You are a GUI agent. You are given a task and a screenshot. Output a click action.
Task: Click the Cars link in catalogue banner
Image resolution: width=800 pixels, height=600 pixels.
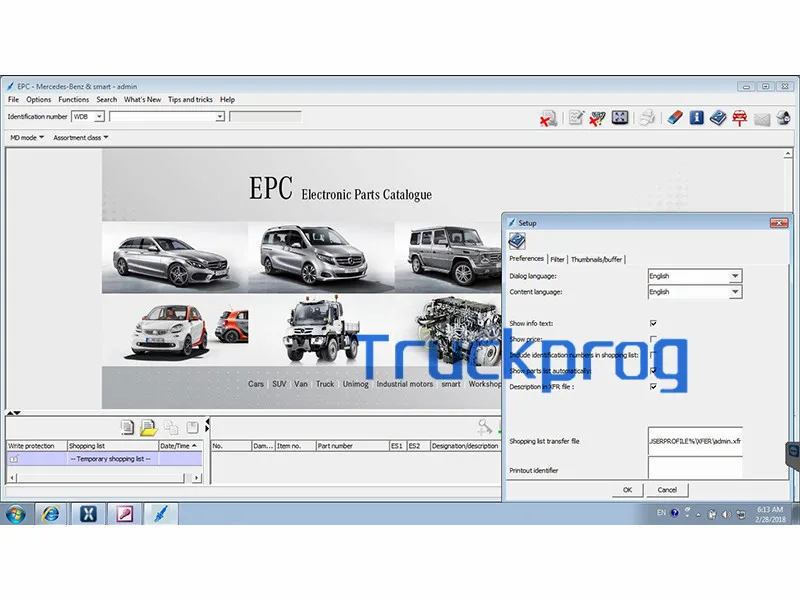tap(256, 384)
